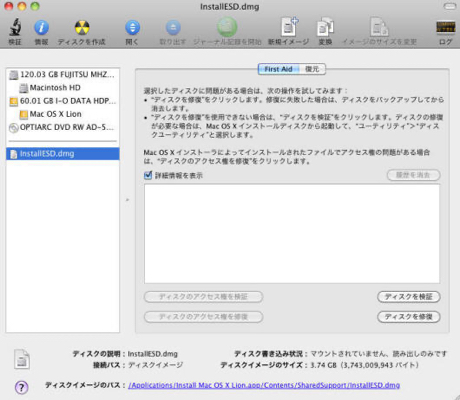
Task: Click inside the First Aid log text area
Action: (292, 234)
